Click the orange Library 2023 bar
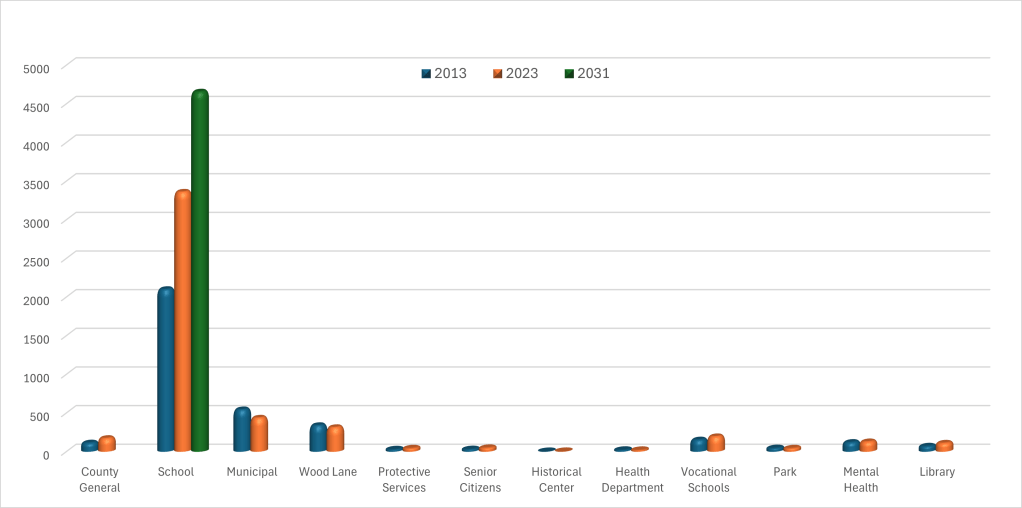The height and width of the screenshot is (508, 1022). click(x=944, y=446)
